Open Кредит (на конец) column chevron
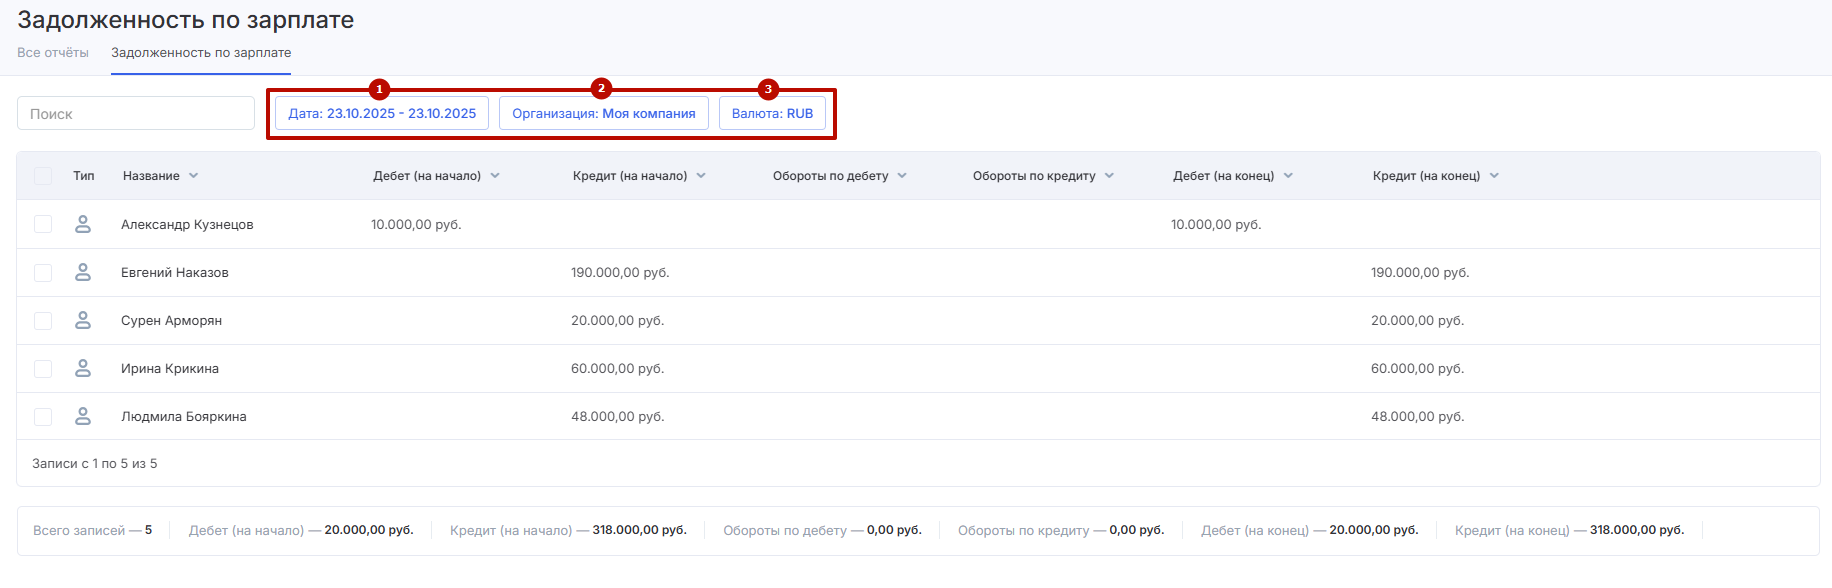The width and height of the screenshot is (1832, 588). click(1494, 176)
